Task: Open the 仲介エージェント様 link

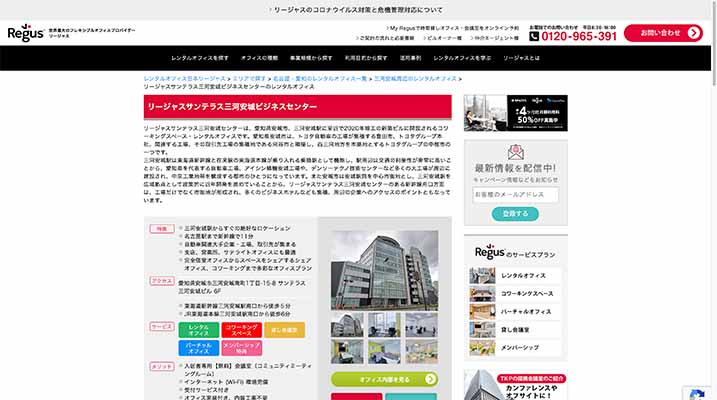Action: 494,38
